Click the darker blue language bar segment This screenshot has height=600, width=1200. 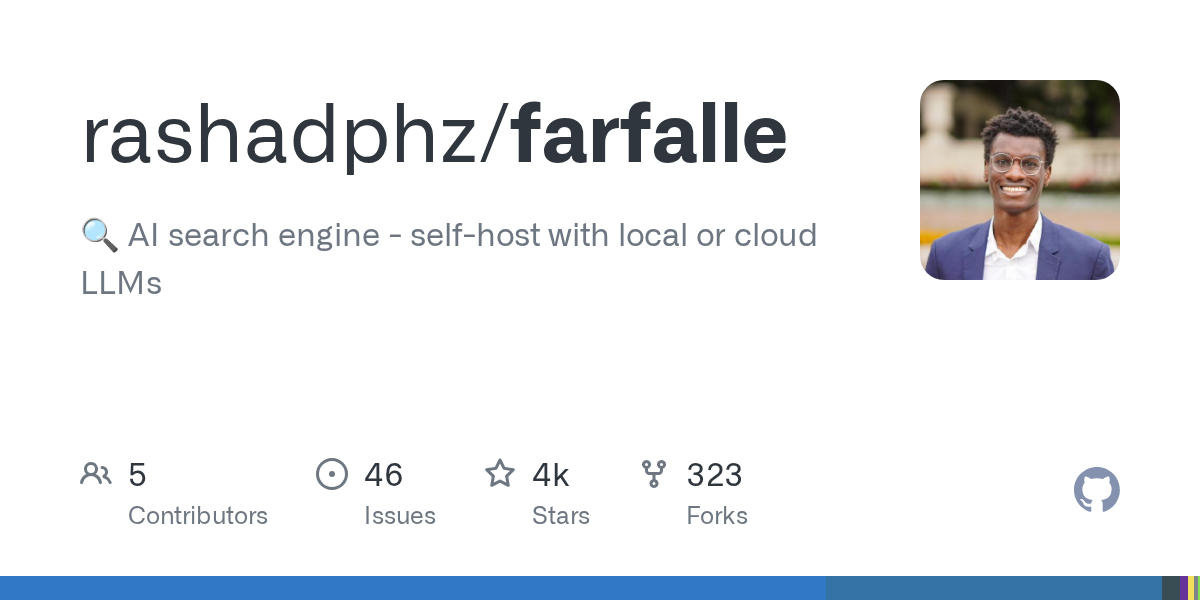click(x=994, y=588)
